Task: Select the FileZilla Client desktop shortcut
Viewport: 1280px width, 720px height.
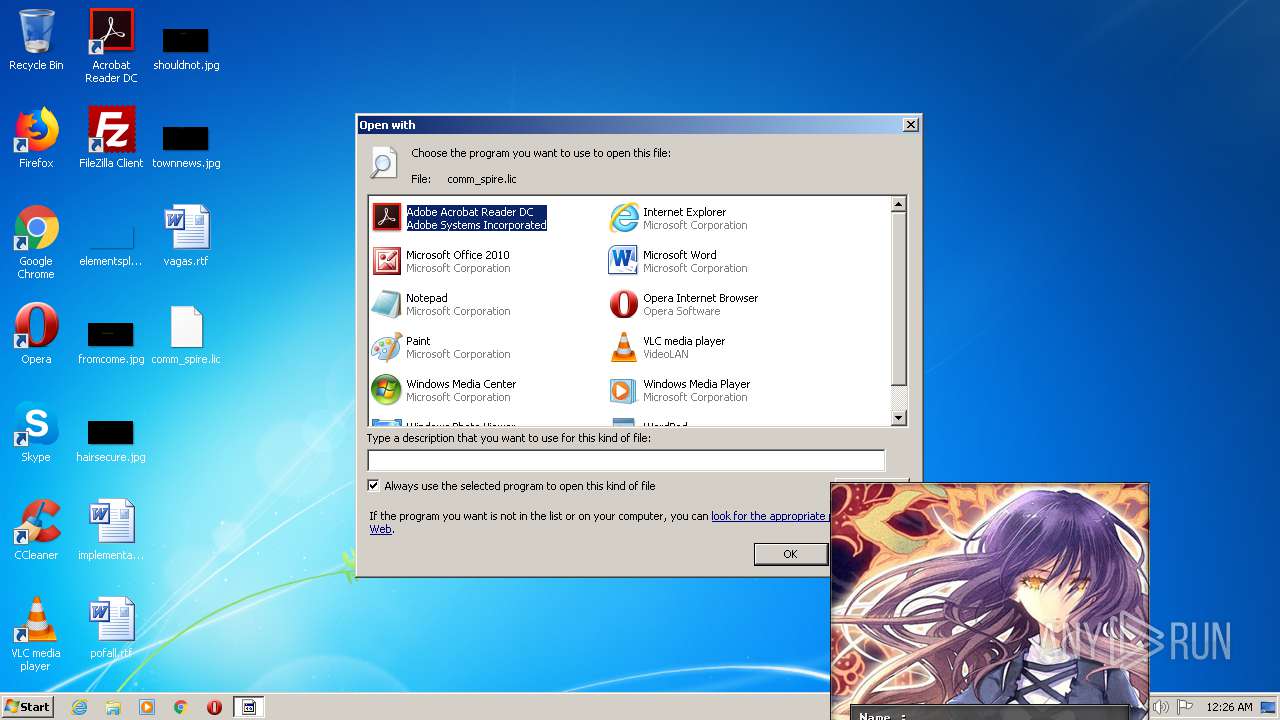Action: (111, 138)
